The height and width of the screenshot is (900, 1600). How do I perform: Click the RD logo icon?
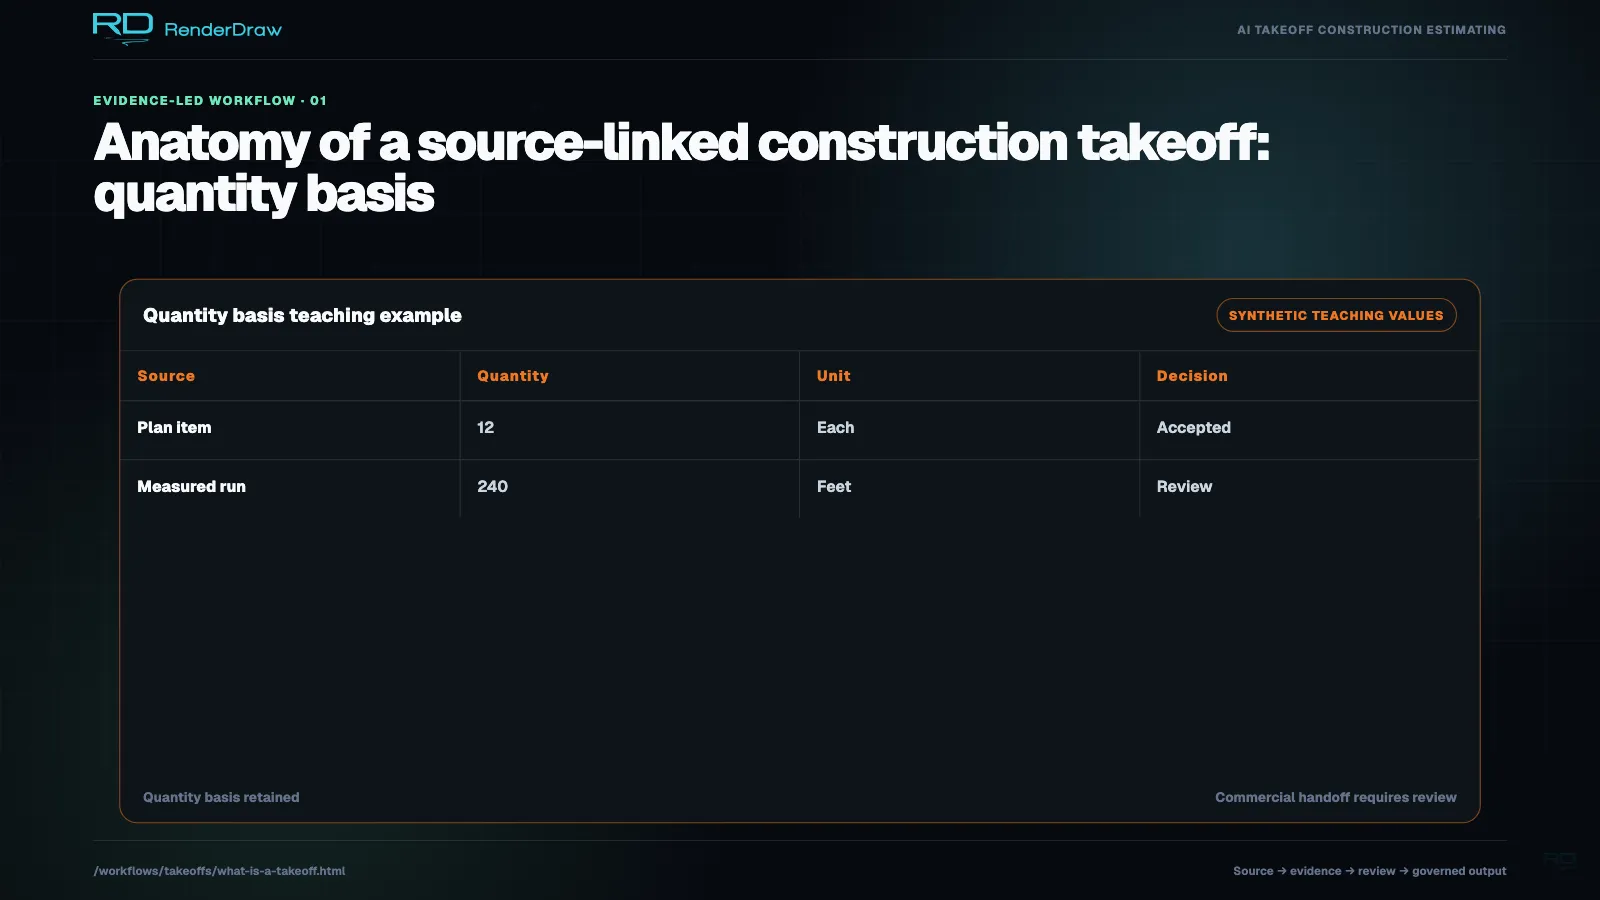123,29
